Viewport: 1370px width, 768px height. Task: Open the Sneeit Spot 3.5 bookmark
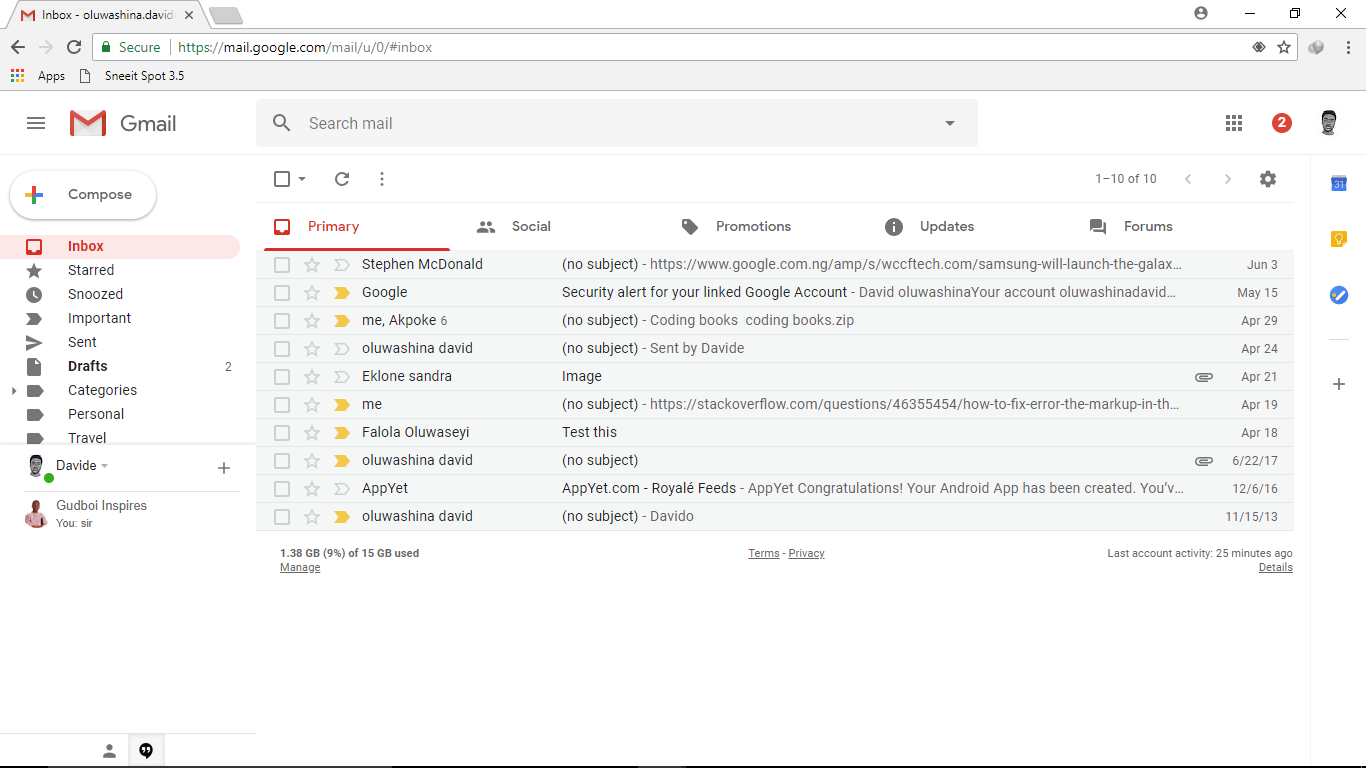coord(131,76)
